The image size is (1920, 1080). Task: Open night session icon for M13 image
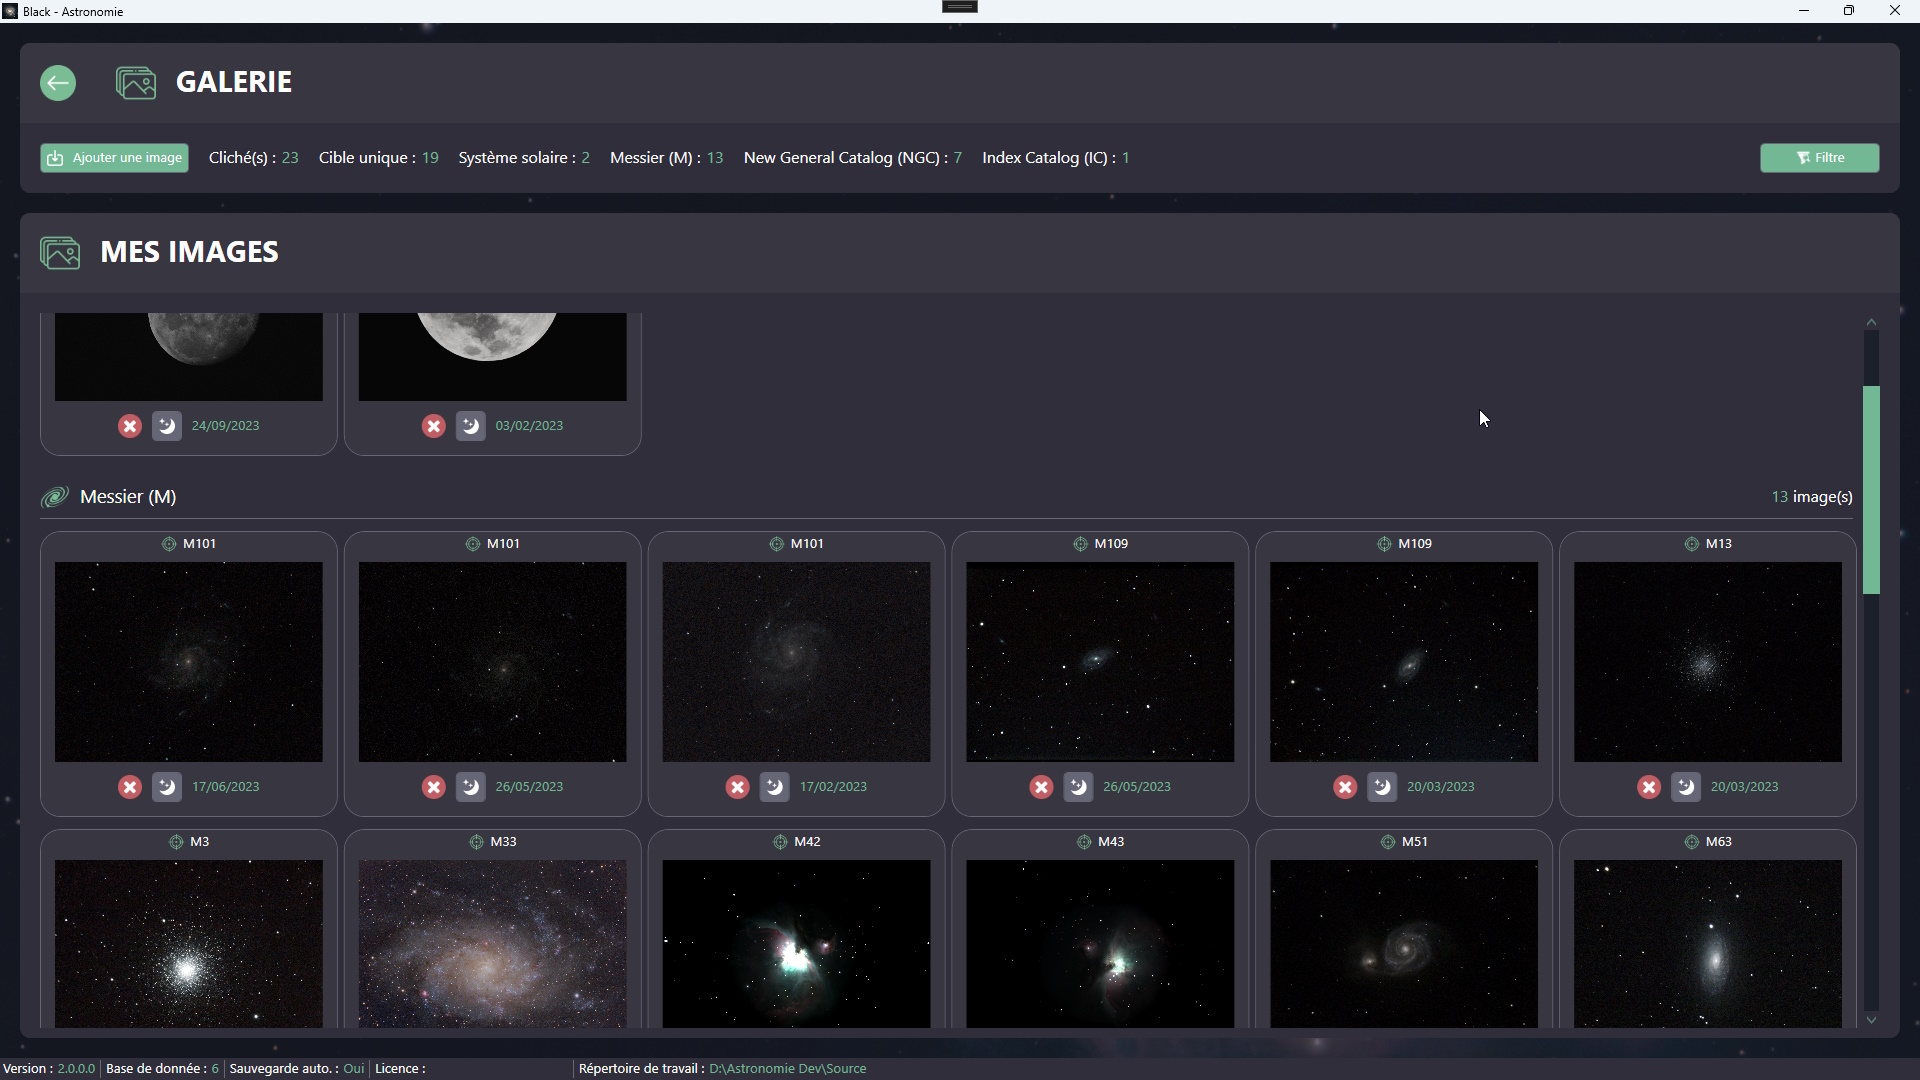click(1685, 787)
